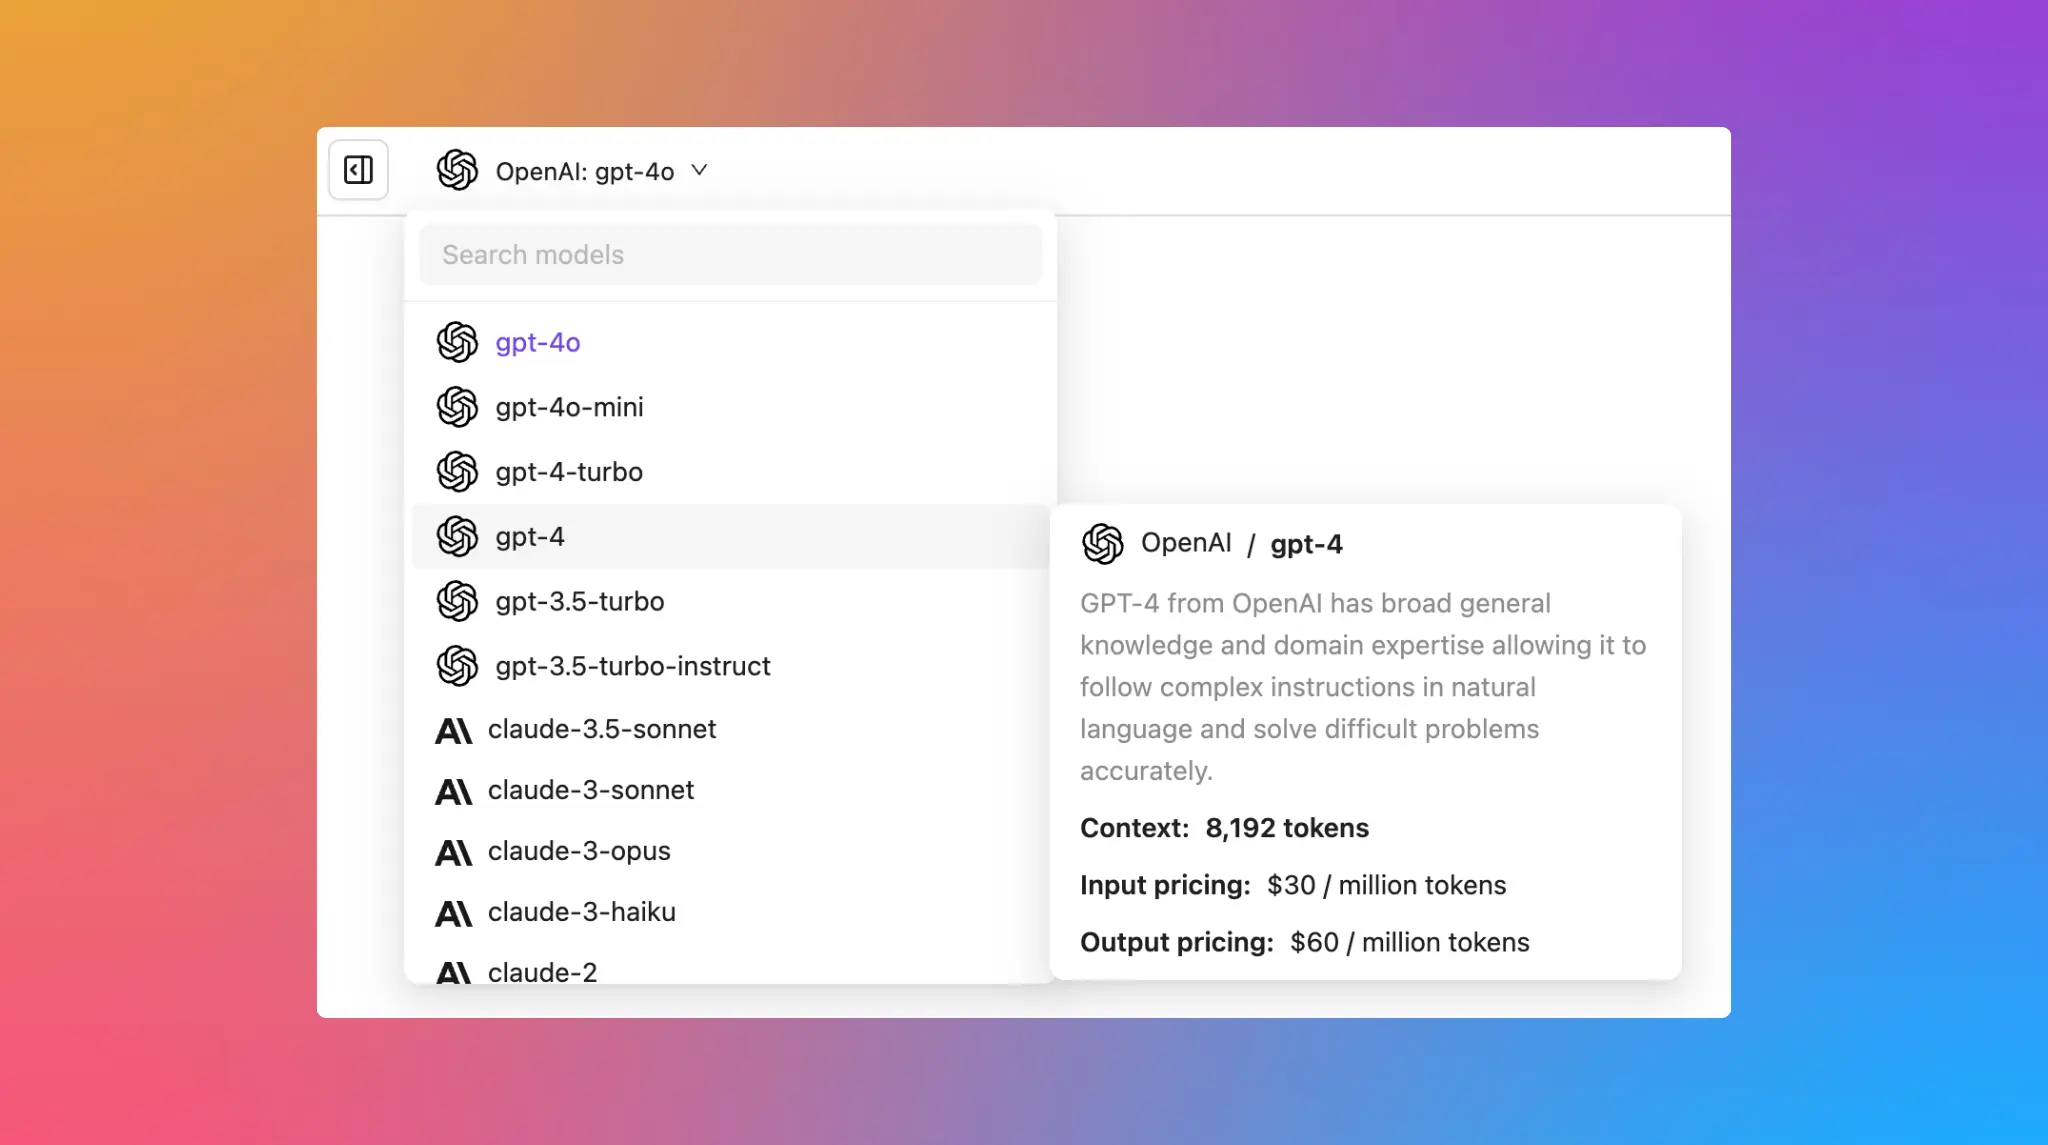Click the GPT-4 description paragraph
The width and height of the screenshot is (2048, 1145).
click(1363, 687)
